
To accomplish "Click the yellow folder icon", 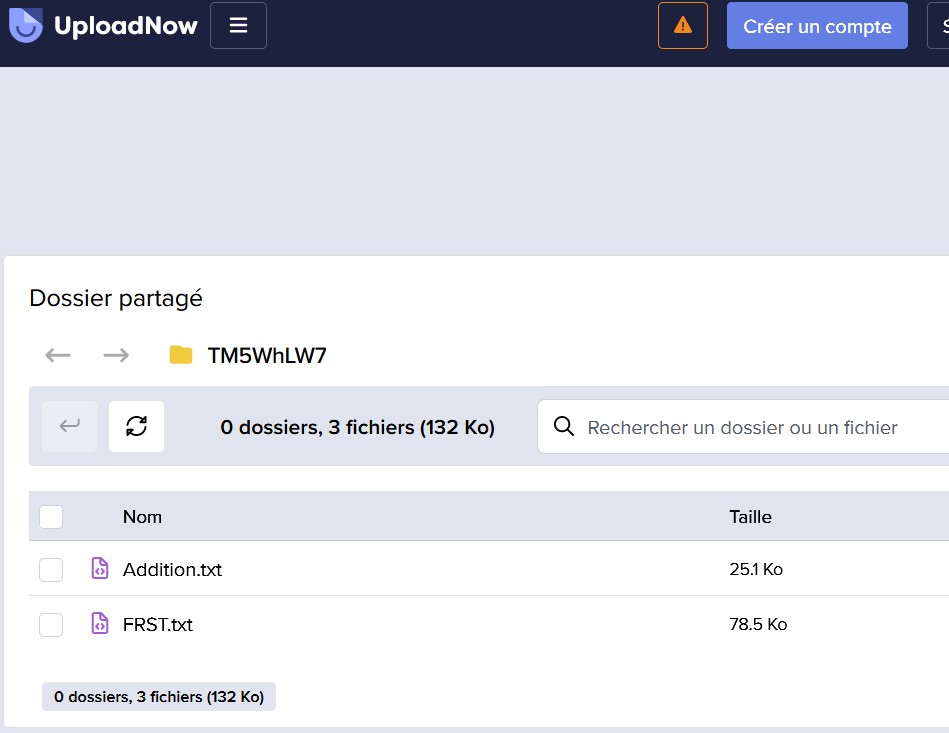I will 181,355.
